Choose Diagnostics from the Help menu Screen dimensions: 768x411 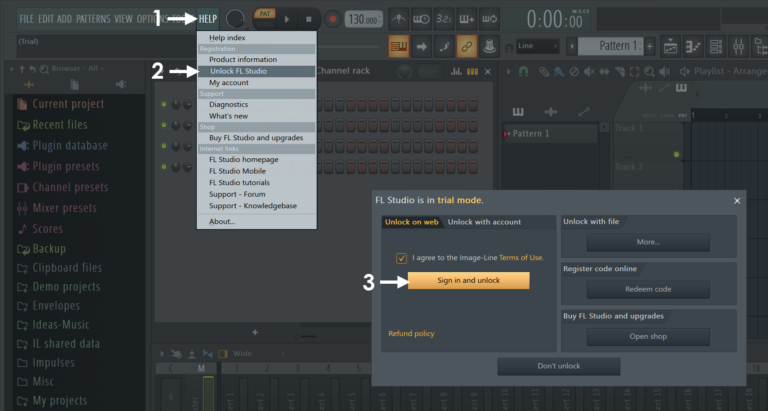pyautogui.click(x=257, y=104)
